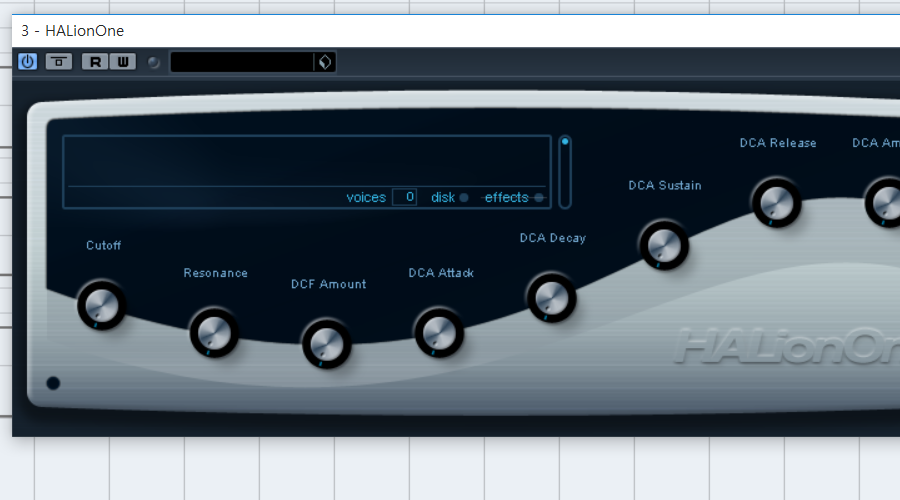900x500 pixels.
Task: Click the DCA Decay knob
Action: point(552,298)
